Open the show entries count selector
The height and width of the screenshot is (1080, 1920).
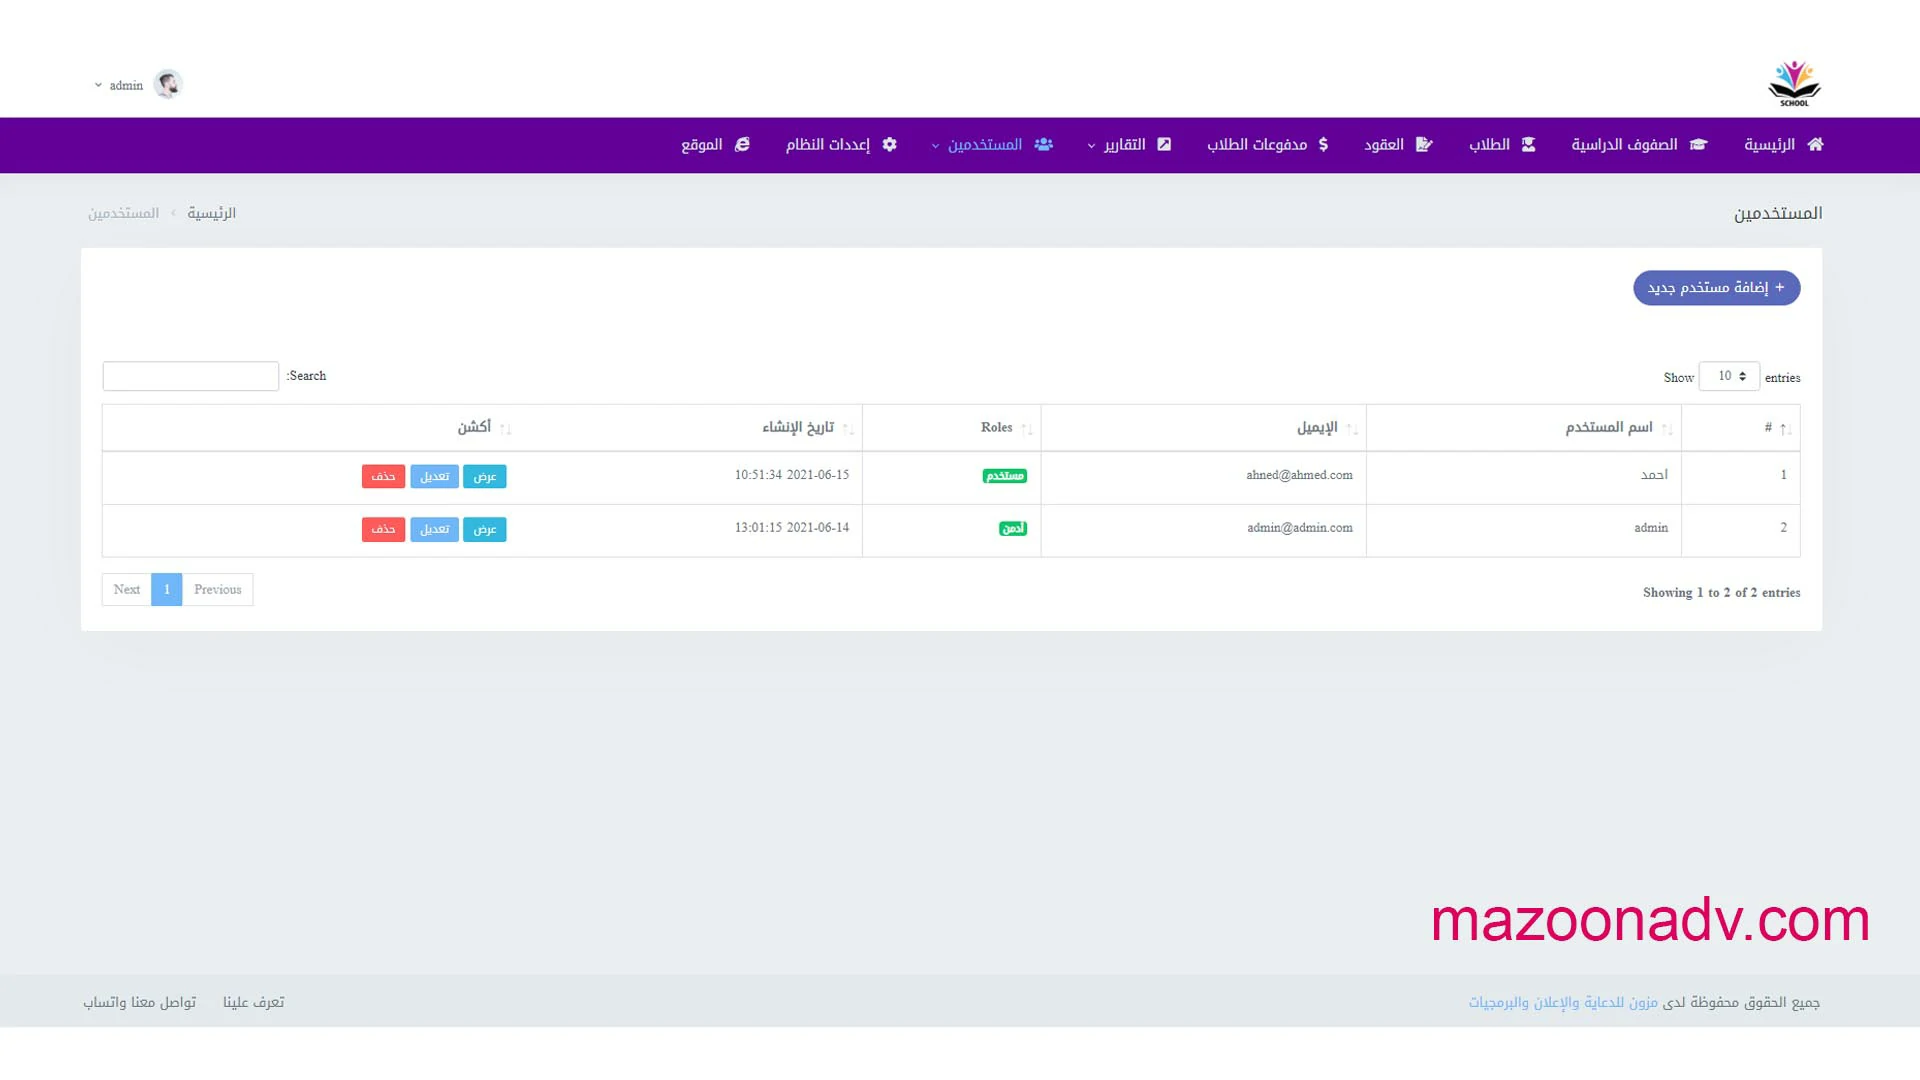pos(1729,377)
